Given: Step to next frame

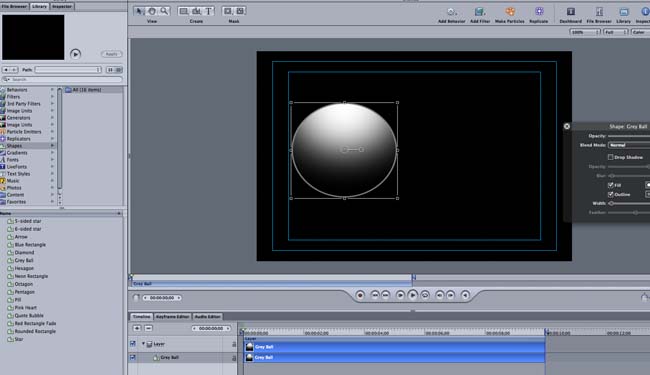Looking at the screenshot, I should (450, 295).
